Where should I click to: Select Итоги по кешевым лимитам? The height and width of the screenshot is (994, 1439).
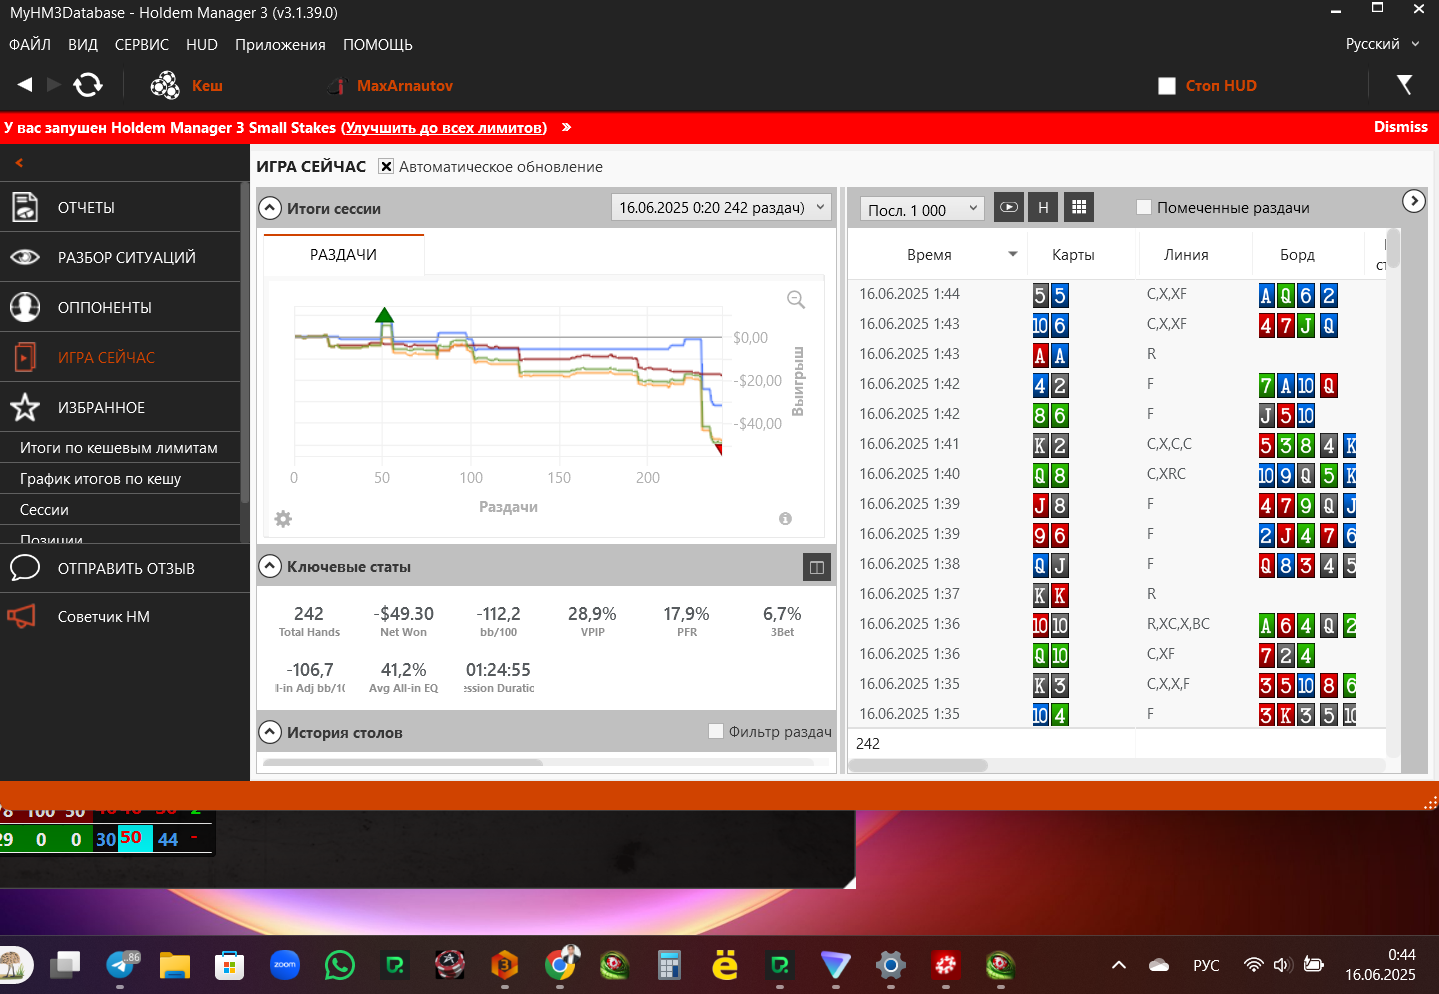(119, 448)
